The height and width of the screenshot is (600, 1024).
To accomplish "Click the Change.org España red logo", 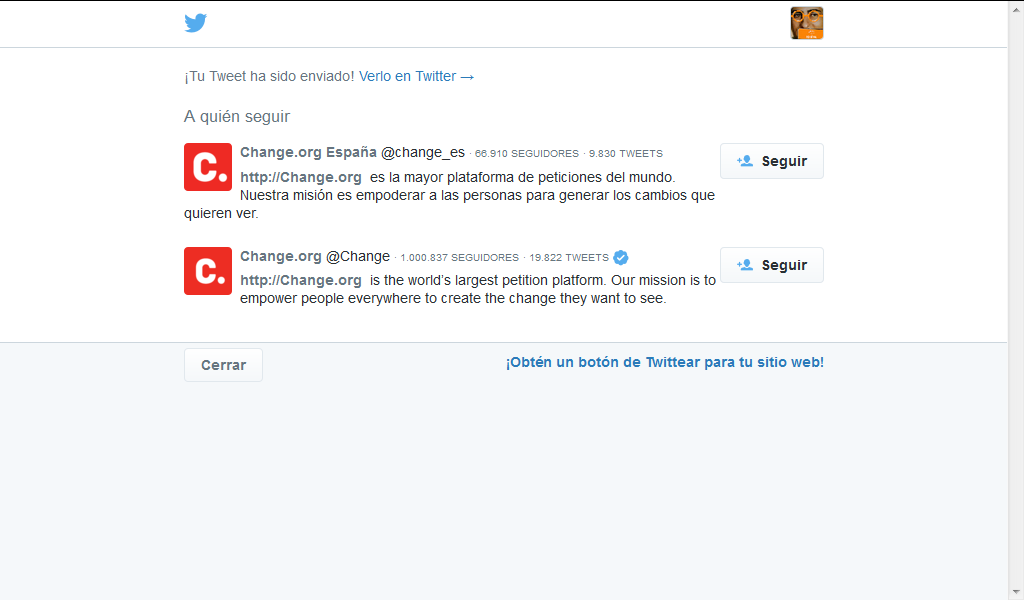I will (x=208, y=167).
